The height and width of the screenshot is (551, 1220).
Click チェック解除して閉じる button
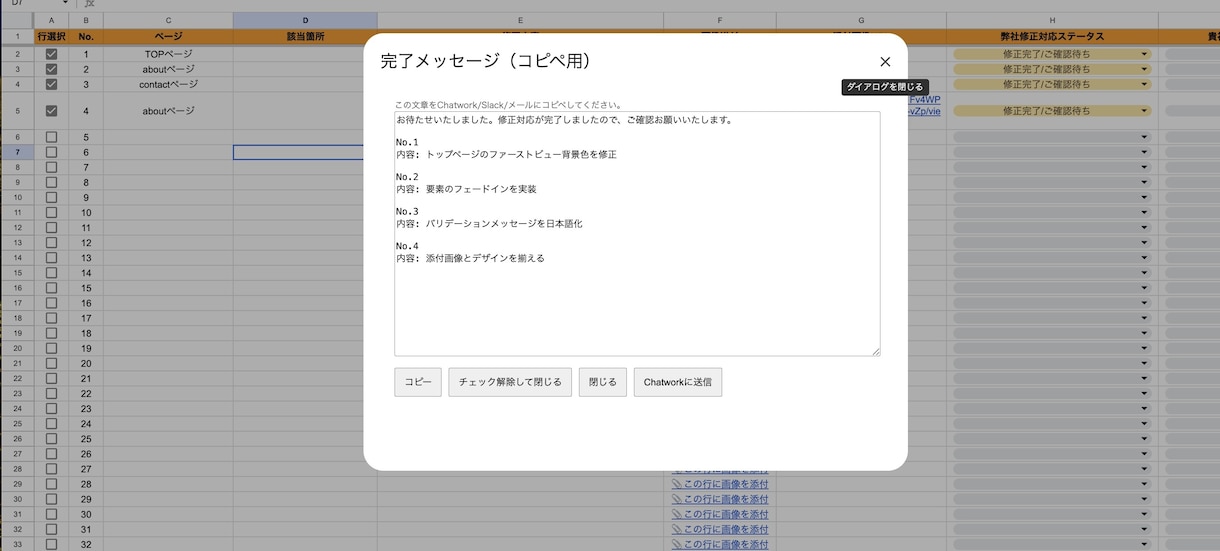click(x=510, y=382)
